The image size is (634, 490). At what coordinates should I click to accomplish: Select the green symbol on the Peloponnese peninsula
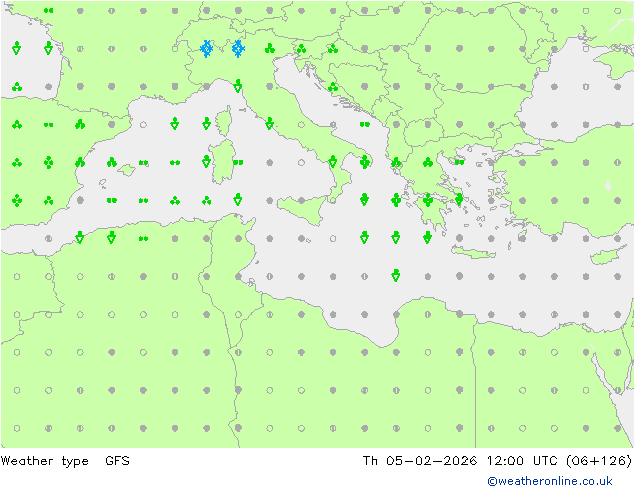tap(428, 200)
